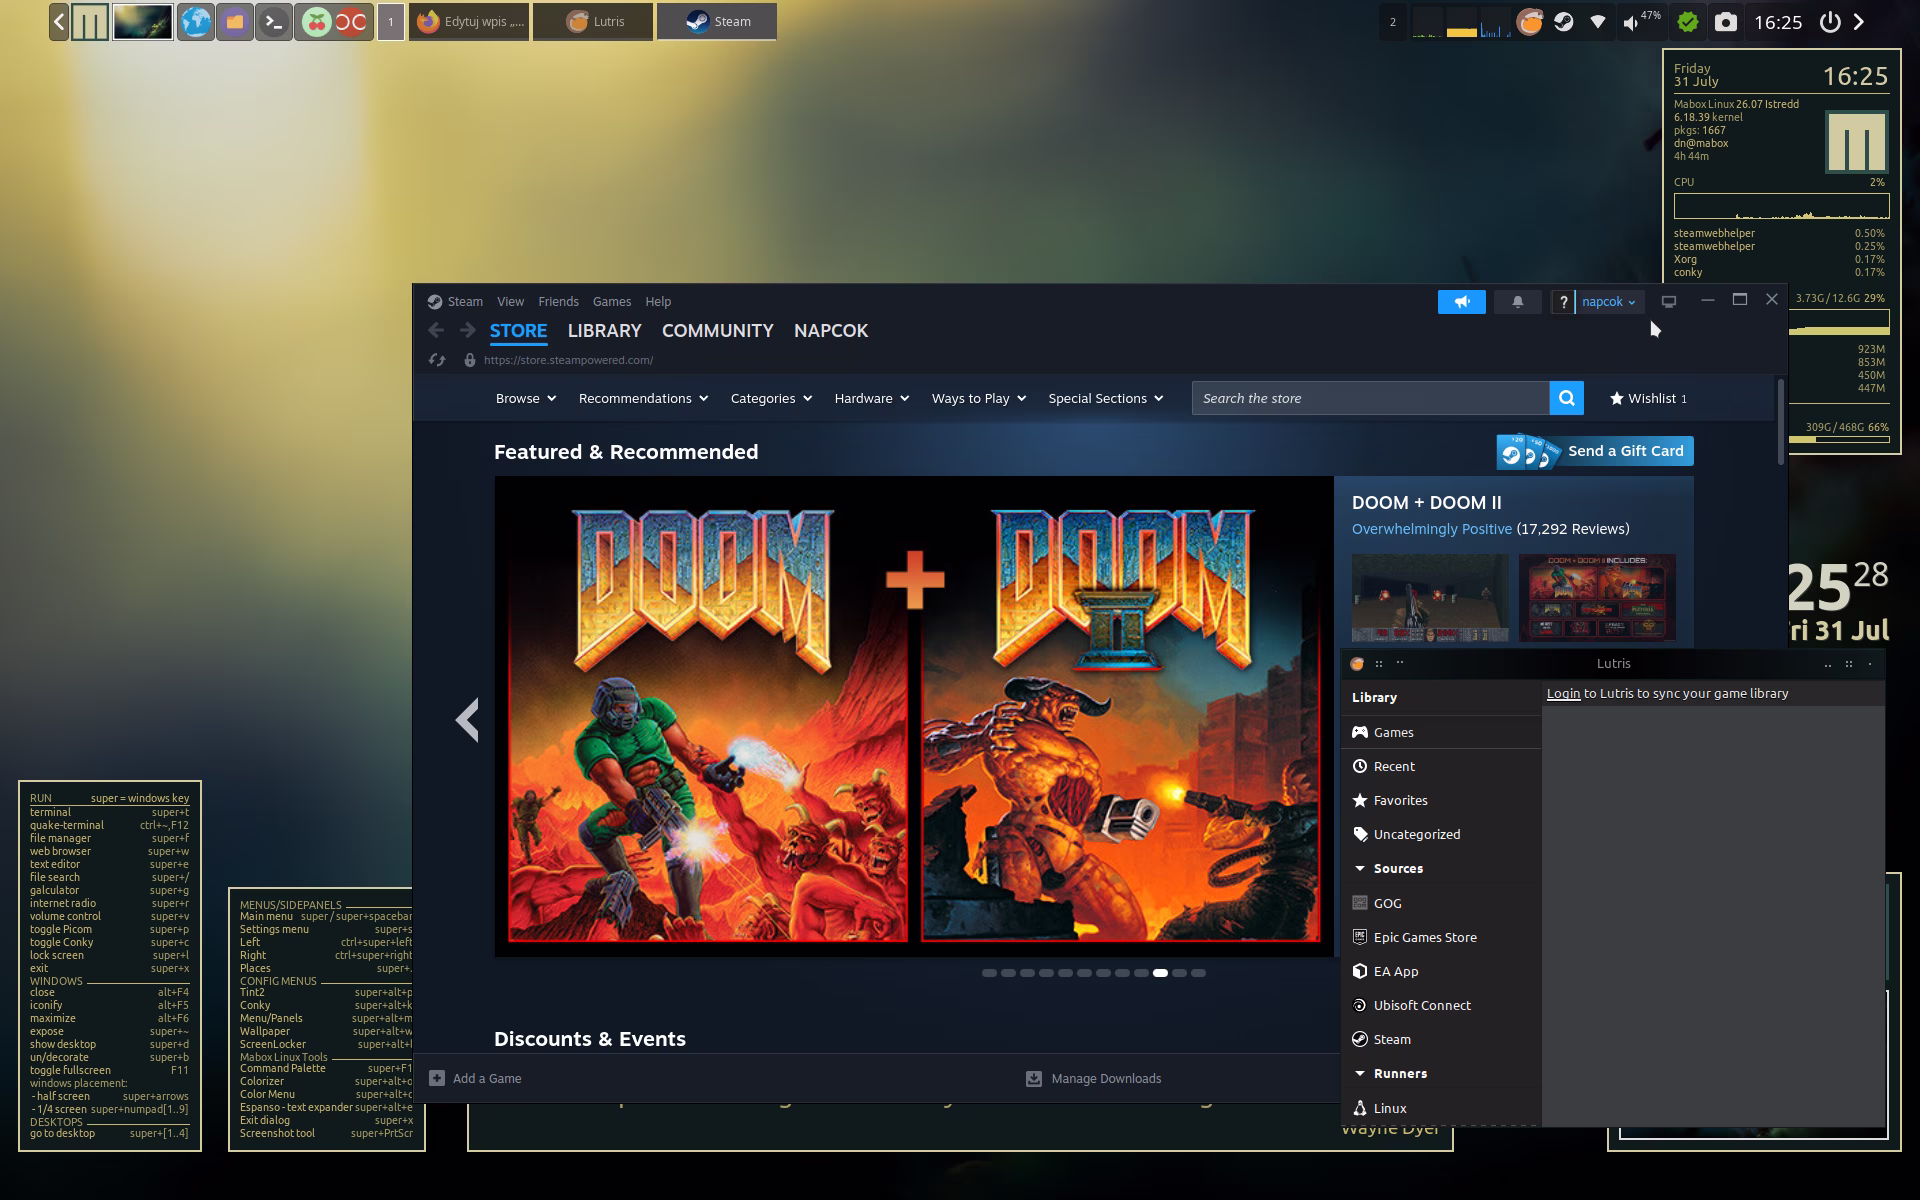Open Steam notifications bell

tap(1517, 302)
